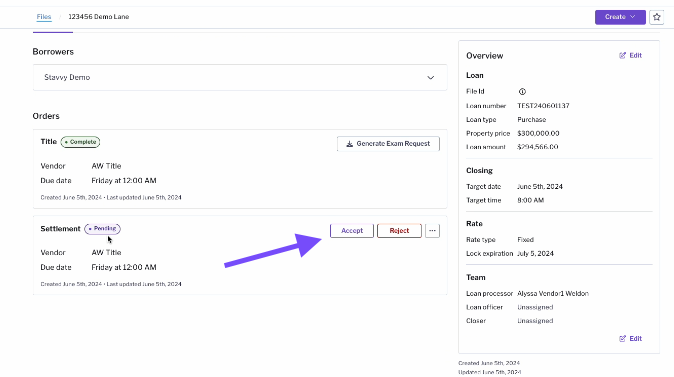Screen dimensions: 674x377
Task: Click the Closer Unassigned value
Action: point(535,321)
